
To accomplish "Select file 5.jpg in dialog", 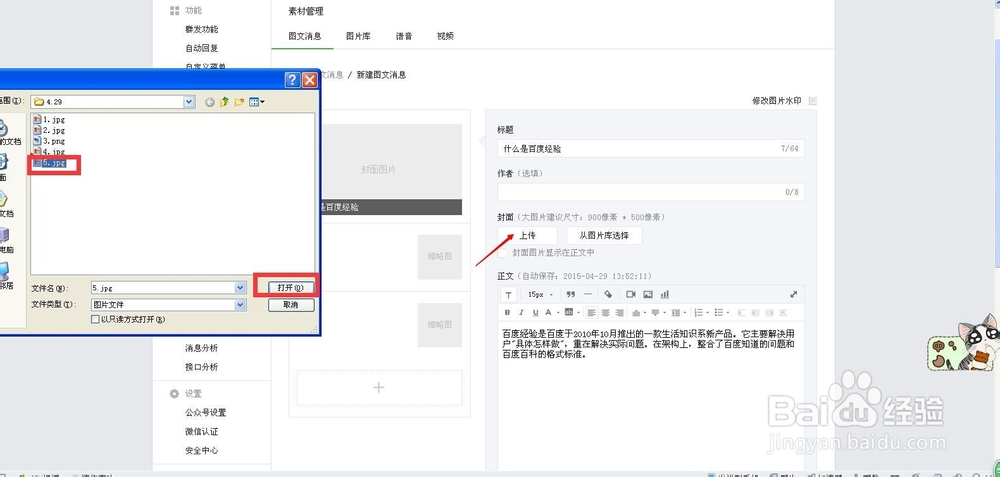I will pyautogui.click(x=49, y=163).
